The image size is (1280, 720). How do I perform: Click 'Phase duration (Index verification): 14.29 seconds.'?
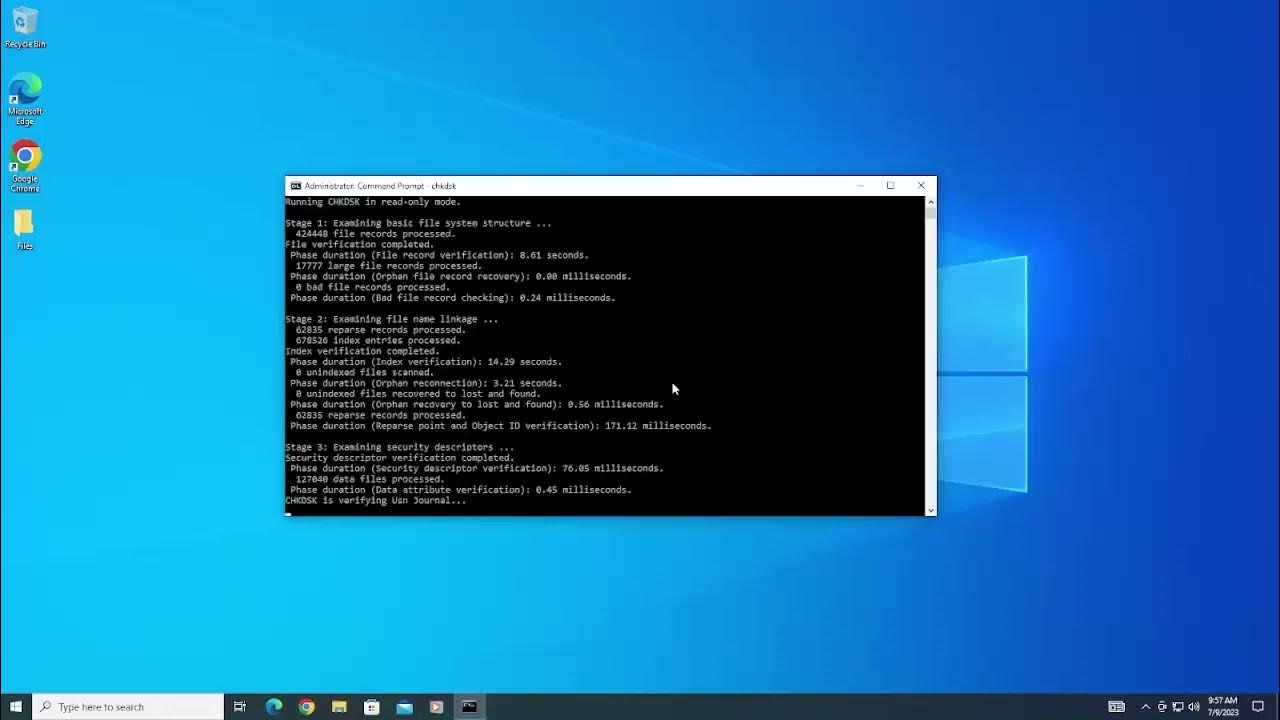coord(426,362)
